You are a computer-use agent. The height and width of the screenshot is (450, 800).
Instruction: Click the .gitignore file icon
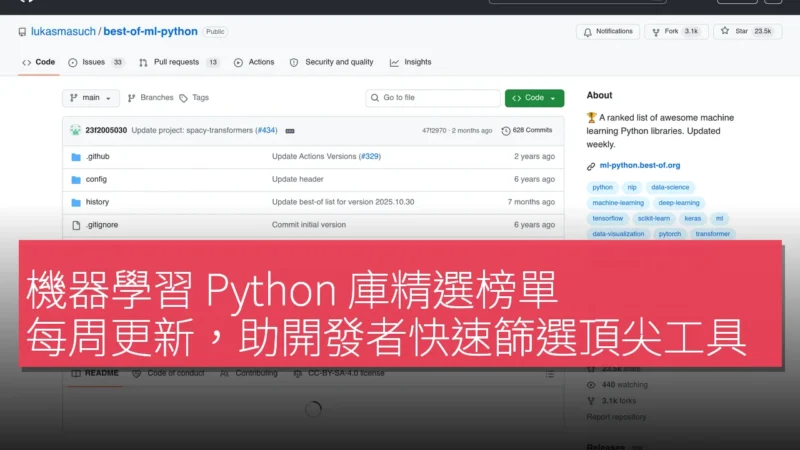pos(76,225)
